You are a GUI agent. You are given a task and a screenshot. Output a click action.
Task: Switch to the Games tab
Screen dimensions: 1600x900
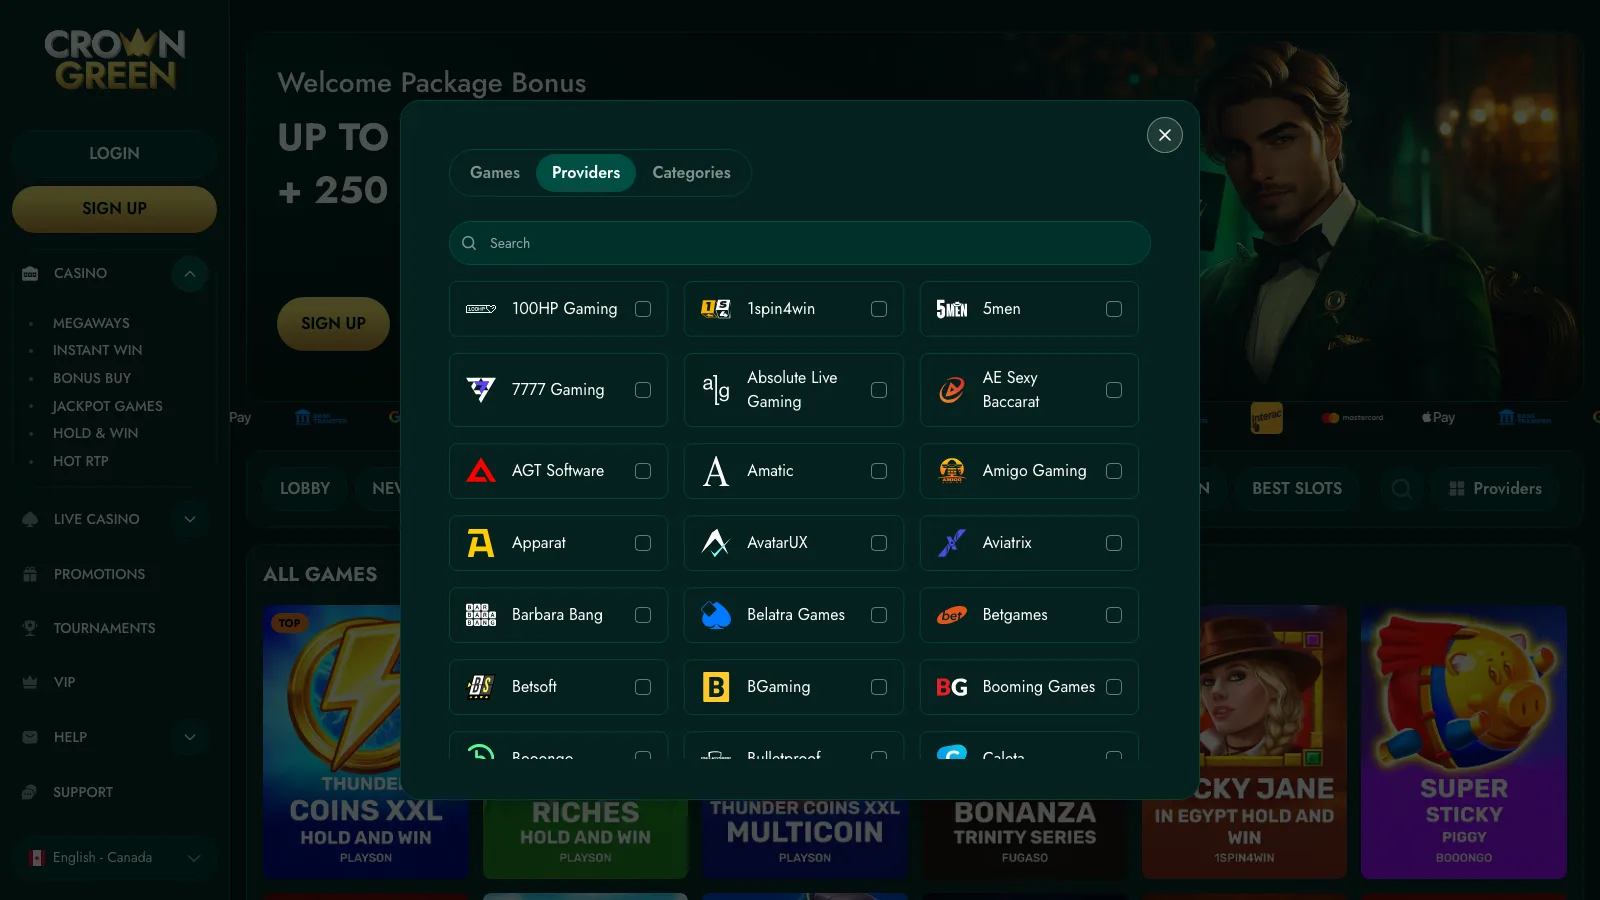pos(495,173)
